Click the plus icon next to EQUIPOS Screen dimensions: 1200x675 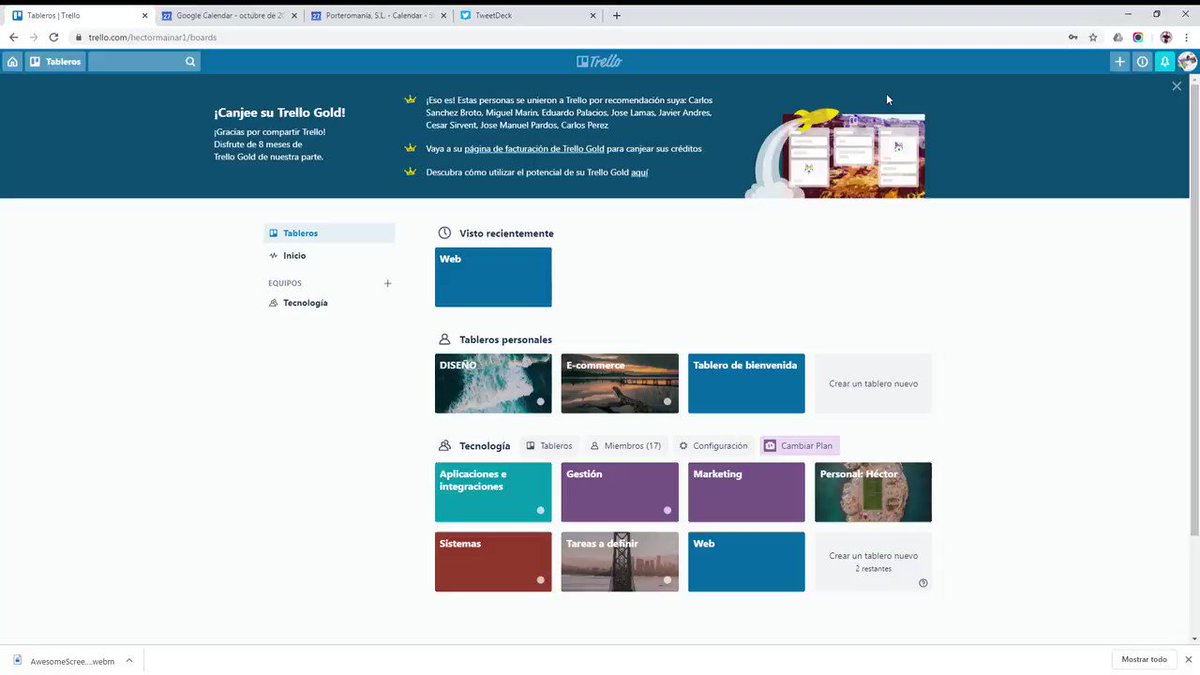pyautogui.click(x=388, y=283)
